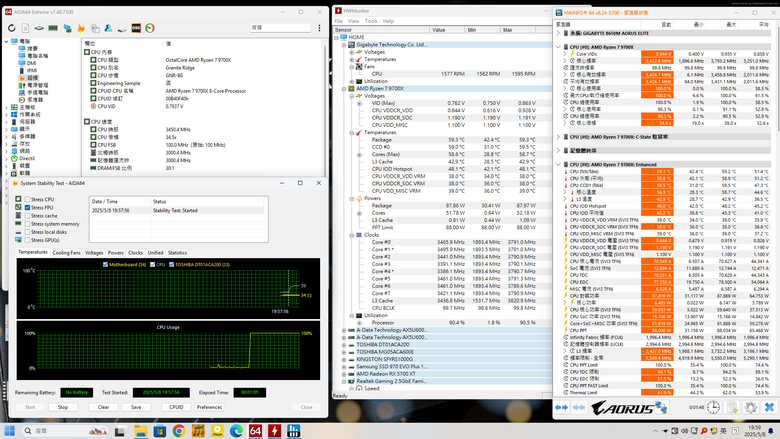Open Google Chrome from taskbar

(179, 431)
